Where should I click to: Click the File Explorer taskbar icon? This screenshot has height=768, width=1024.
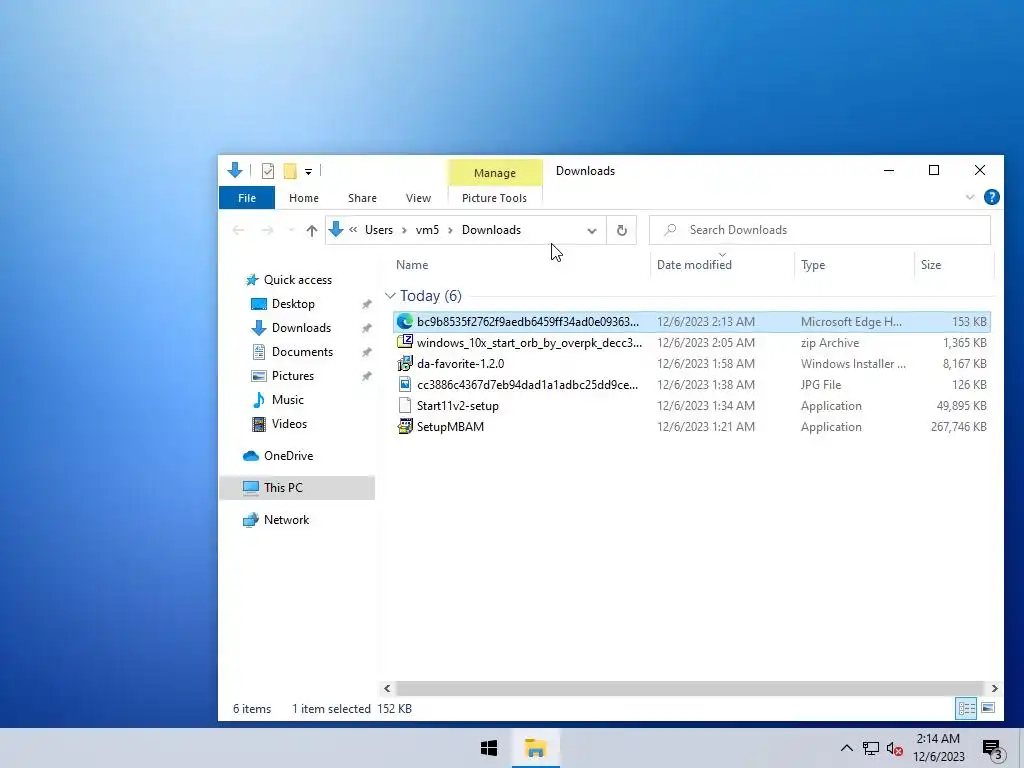point(536,748)
